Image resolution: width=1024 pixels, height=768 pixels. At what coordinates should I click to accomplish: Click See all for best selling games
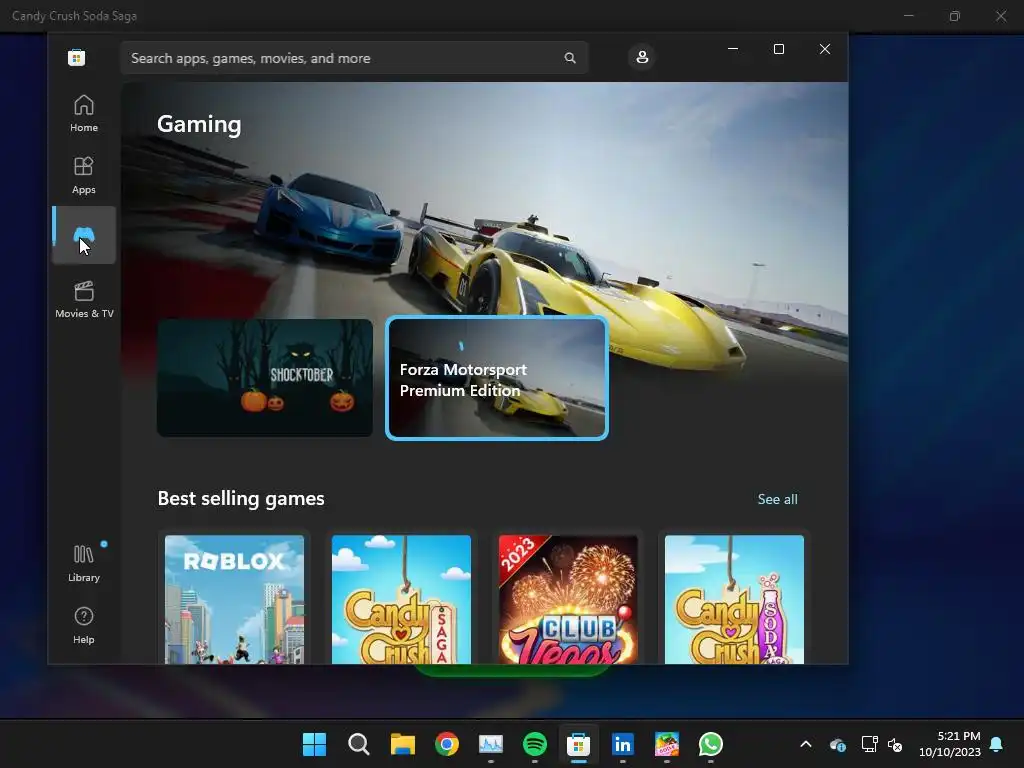click(x=777, y=499)
